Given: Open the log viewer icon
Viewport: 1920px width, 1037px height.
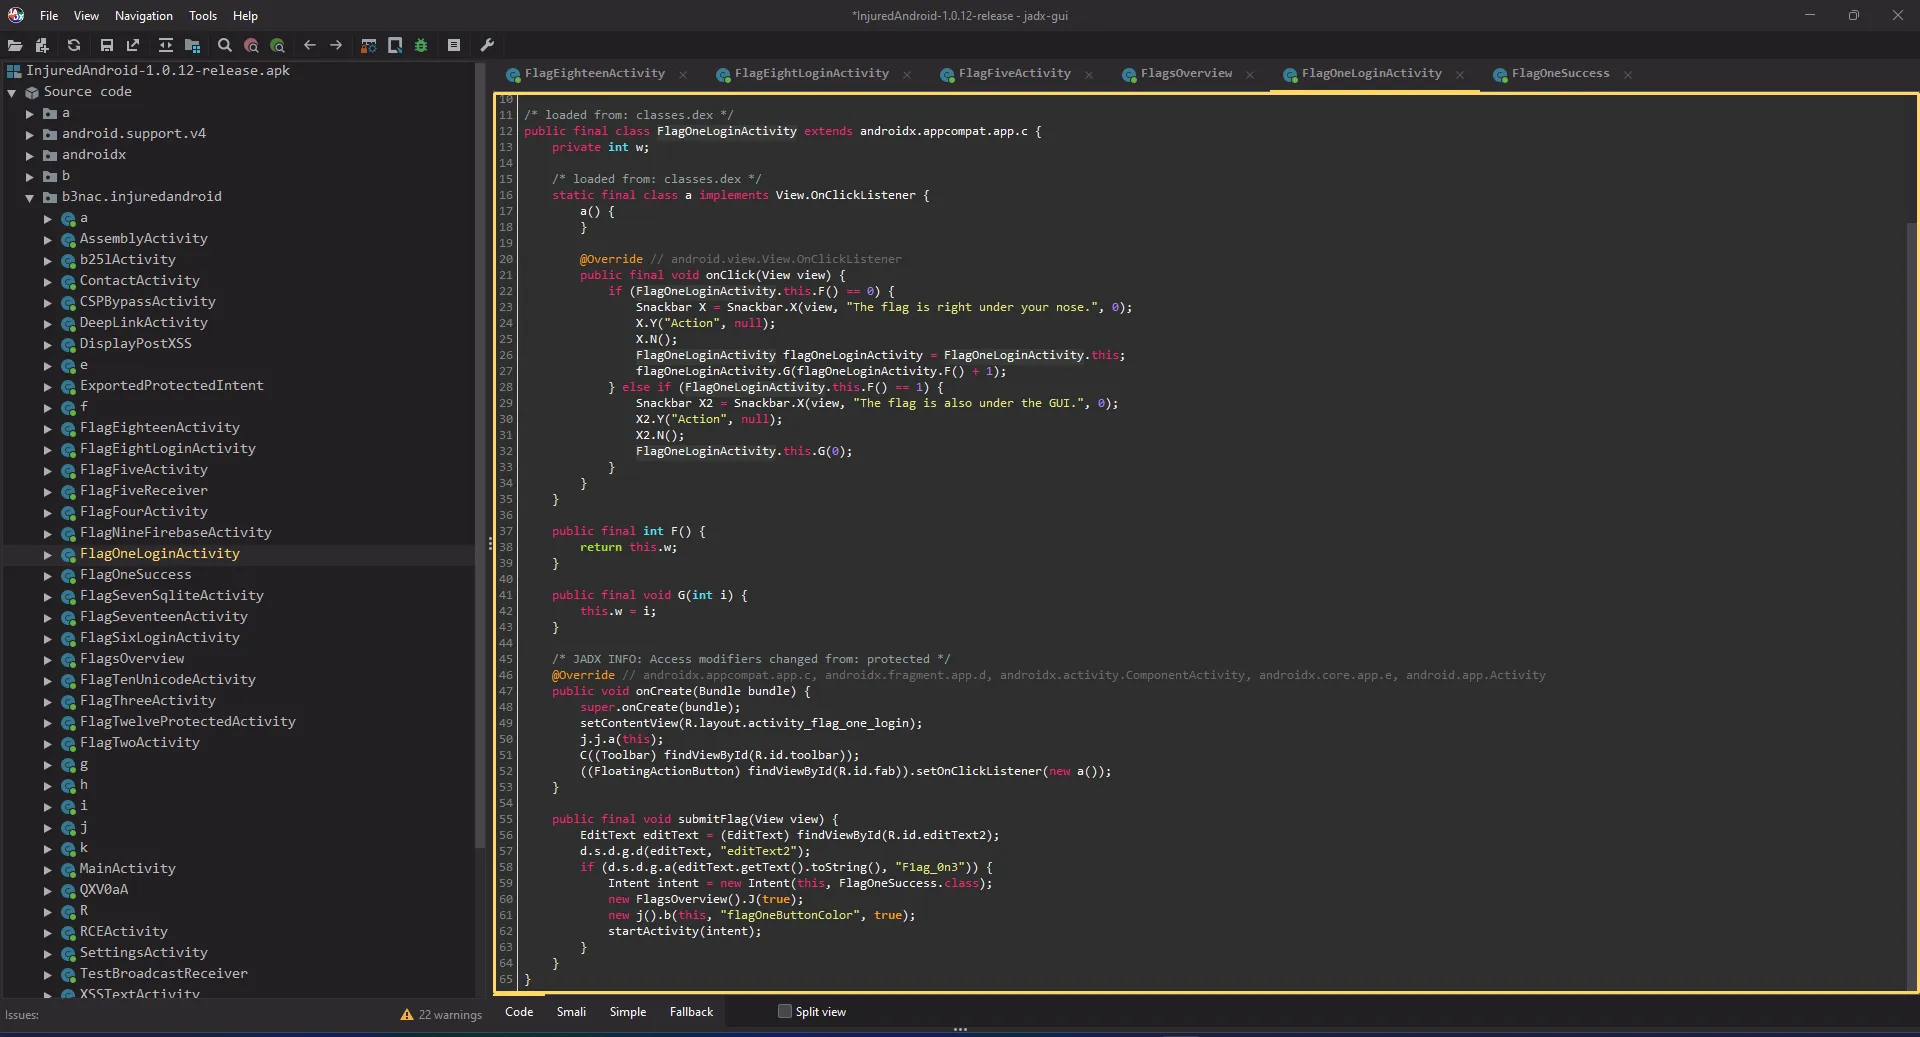Looking at the screenshot, I should tap(454, 45).
